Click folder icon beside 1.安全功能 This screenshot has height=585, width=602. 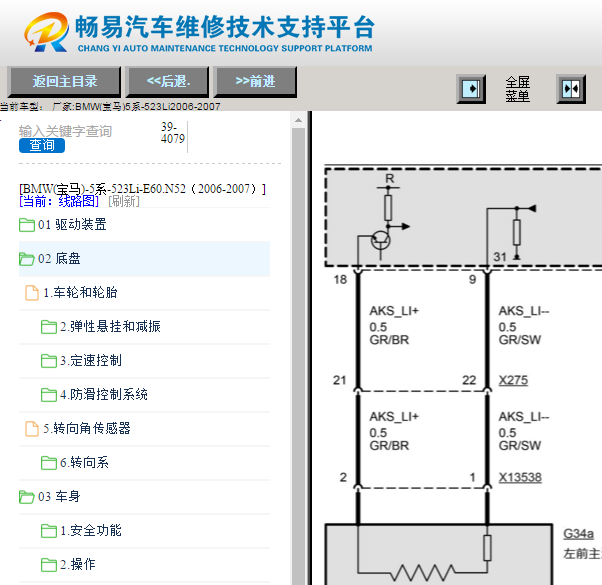[x=49, y=531]
